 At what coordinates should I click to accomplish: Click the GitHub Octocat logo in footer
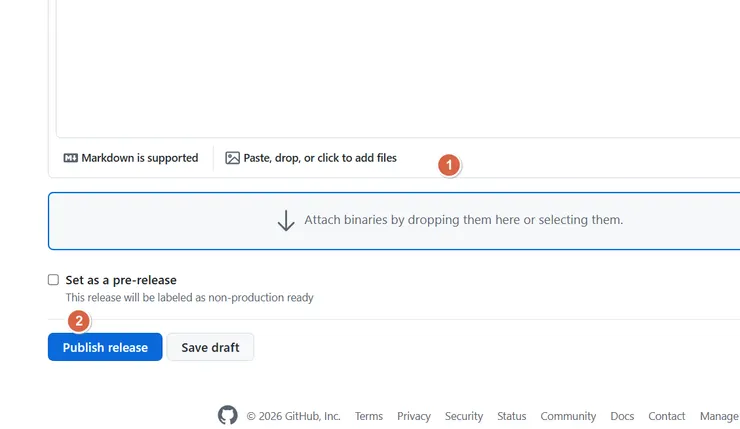click(228, 415)
